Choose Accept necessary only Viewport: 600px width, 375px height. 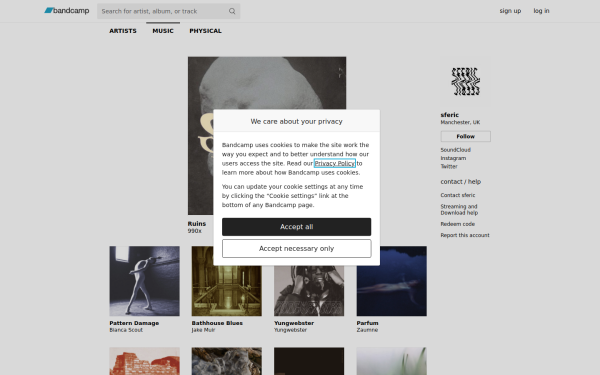pyautogui.click(x=297, y=248)
